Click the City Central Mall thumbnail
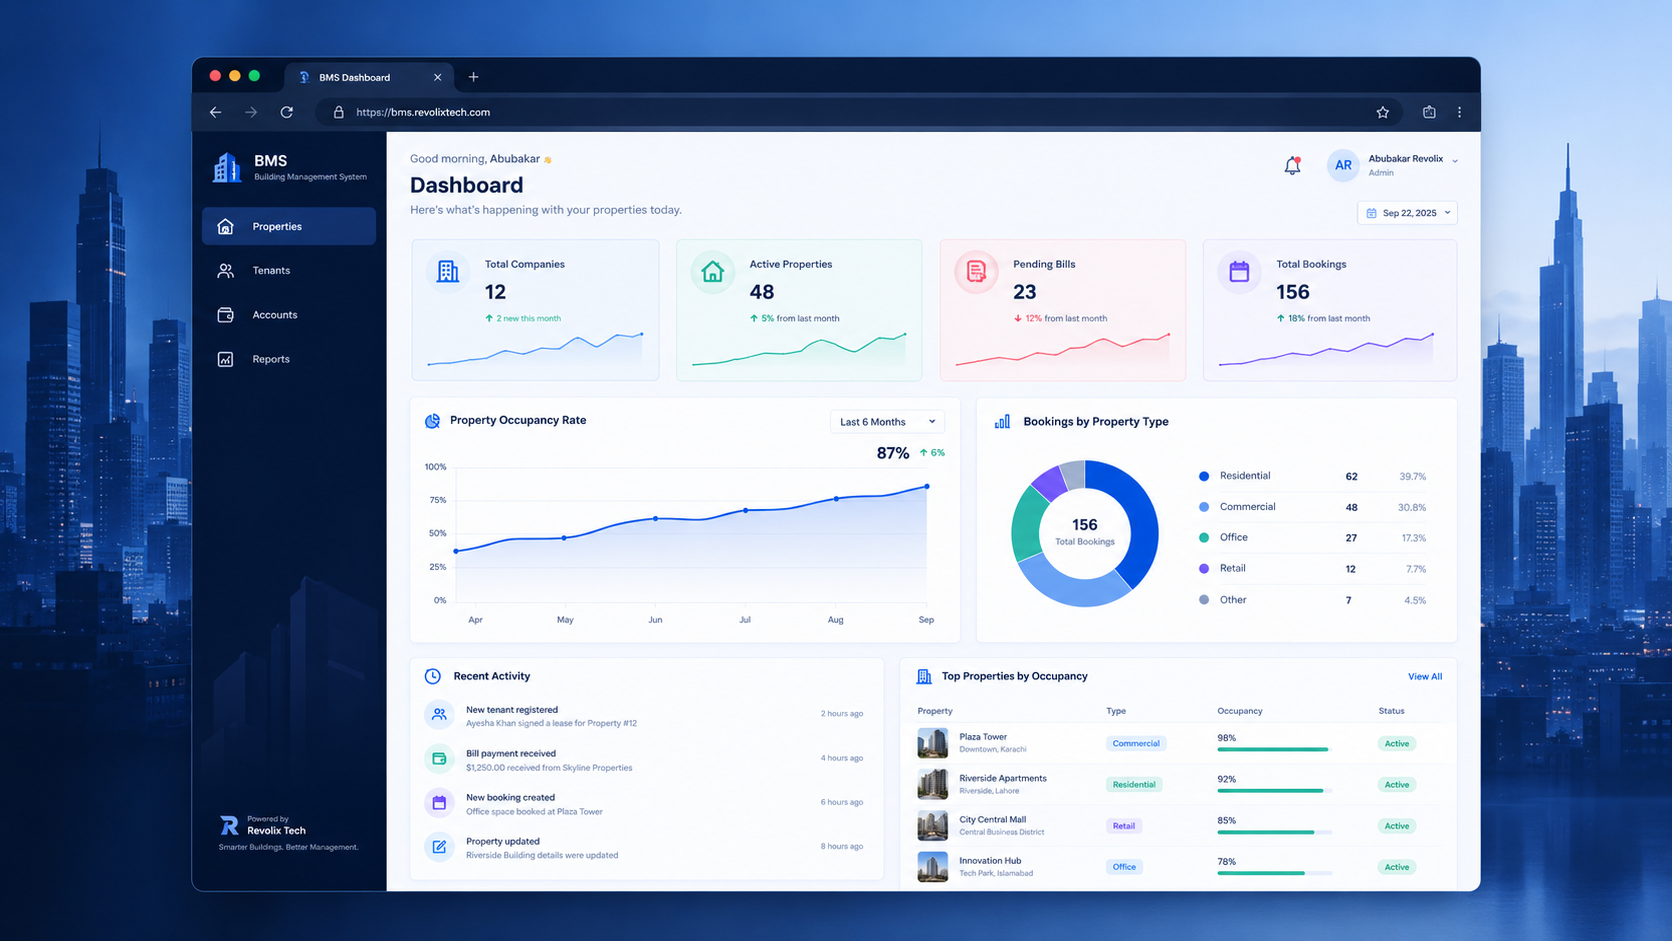 point(932,825)
